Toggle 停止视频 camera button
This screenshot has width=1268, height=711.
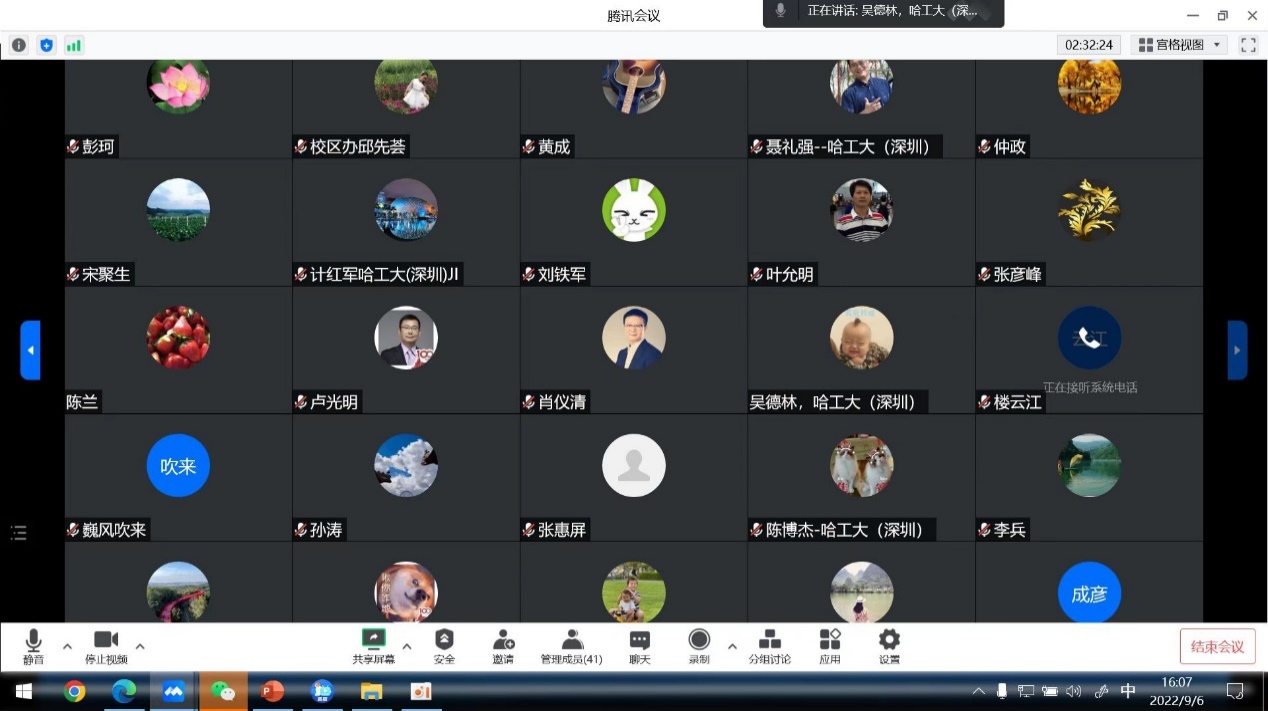pos(106,641)
